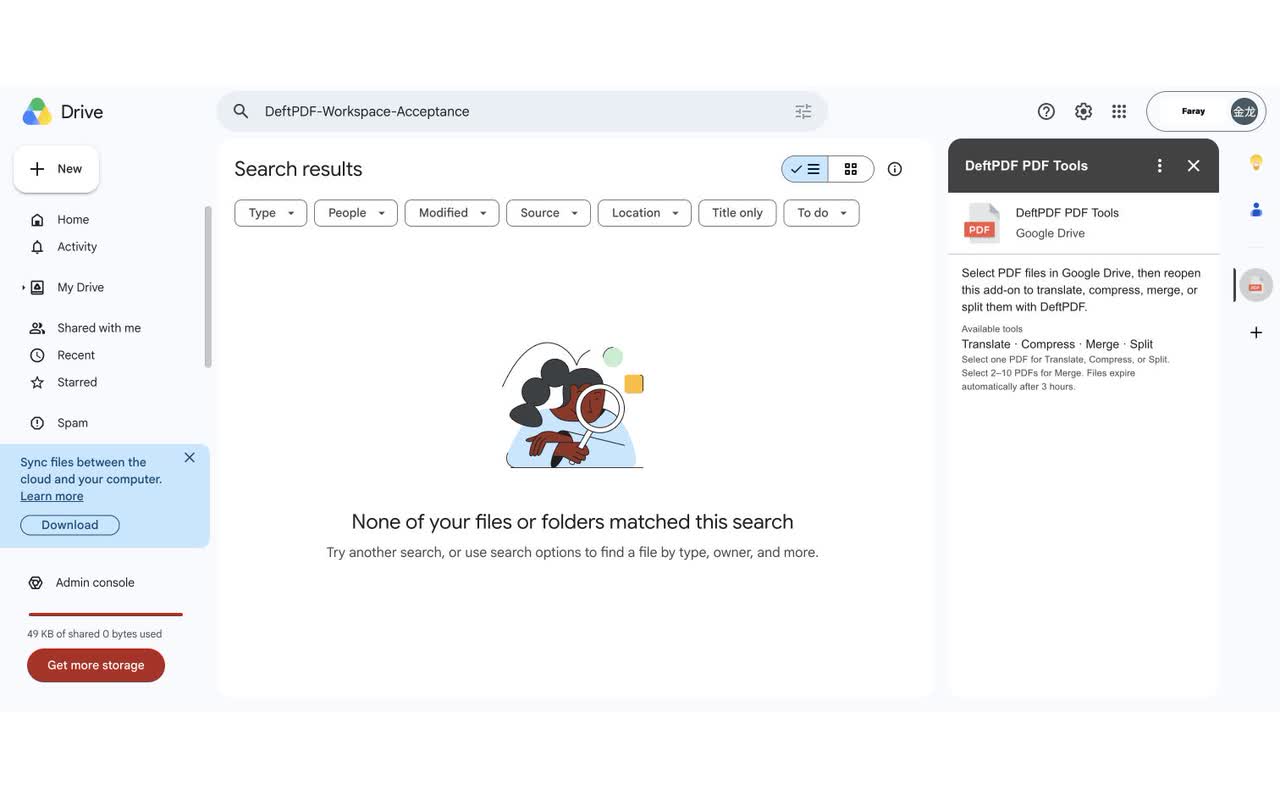Click the 'Try another search' hint text
The width and height of the screenshot is (1280, 800).
point(572,552)
